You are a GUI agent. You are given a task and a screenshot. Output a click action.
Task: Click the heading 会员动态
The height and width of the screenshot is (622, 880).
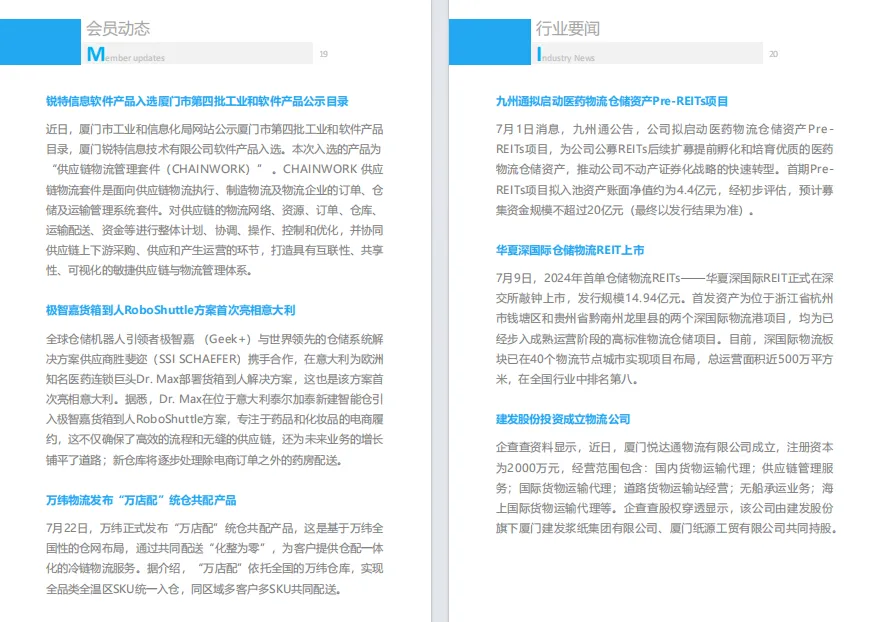click(118, 29)
